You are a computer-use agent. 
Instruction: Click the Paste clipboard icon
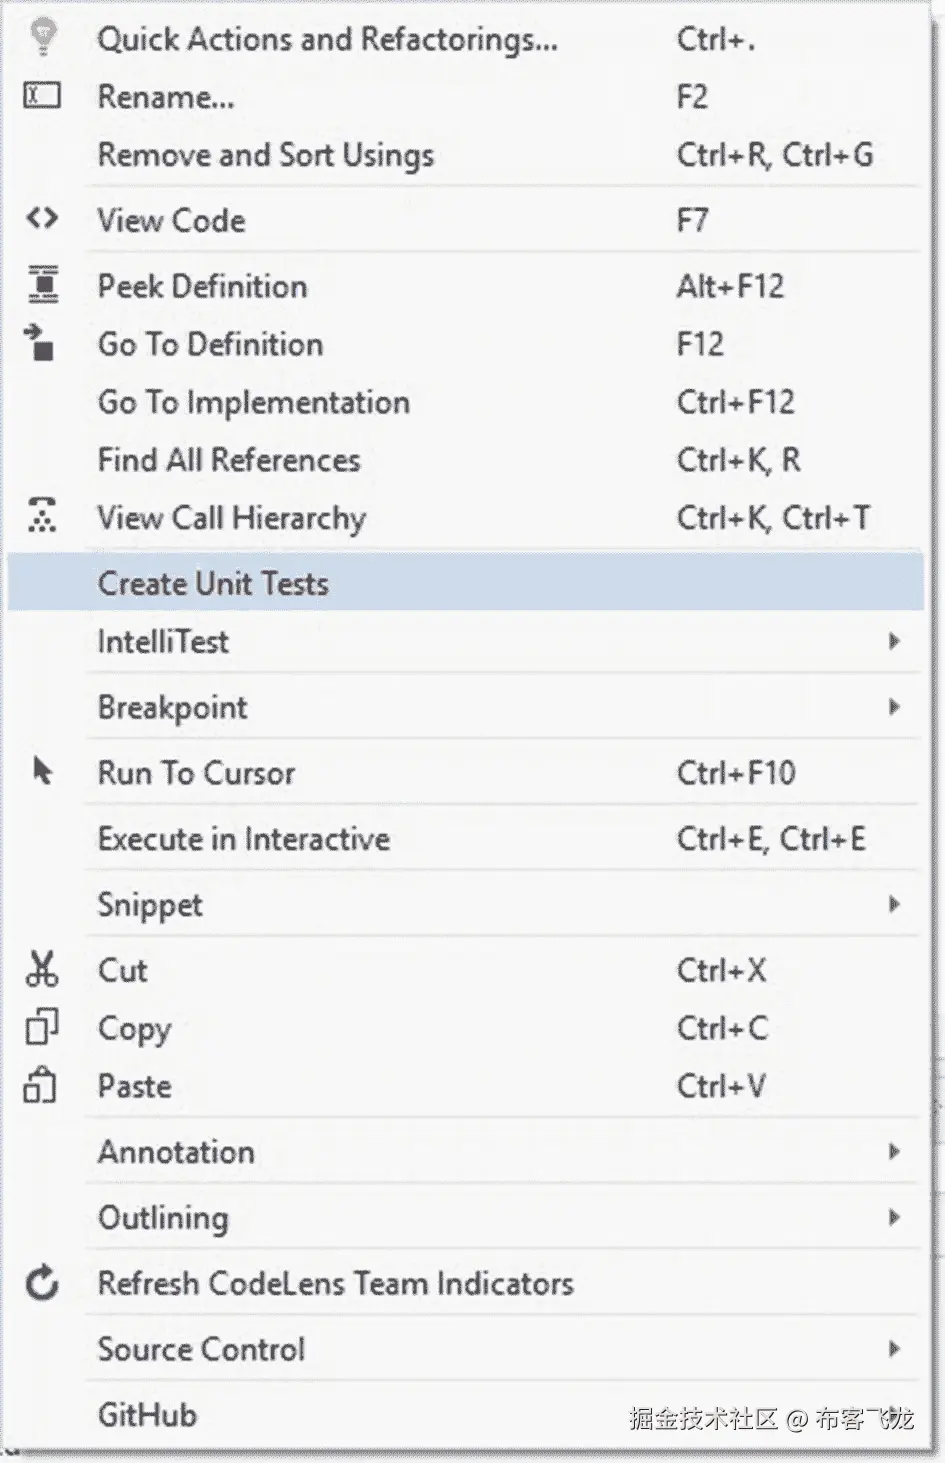(x=40, y=1085)
